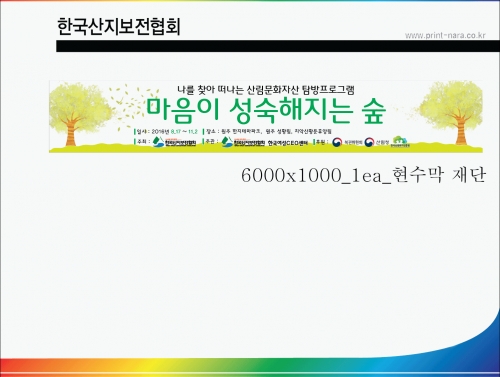Image resolution: width=500 pixels, height=377 pixels.
Task: Click the black header divider bar
Action: (278, 46)
